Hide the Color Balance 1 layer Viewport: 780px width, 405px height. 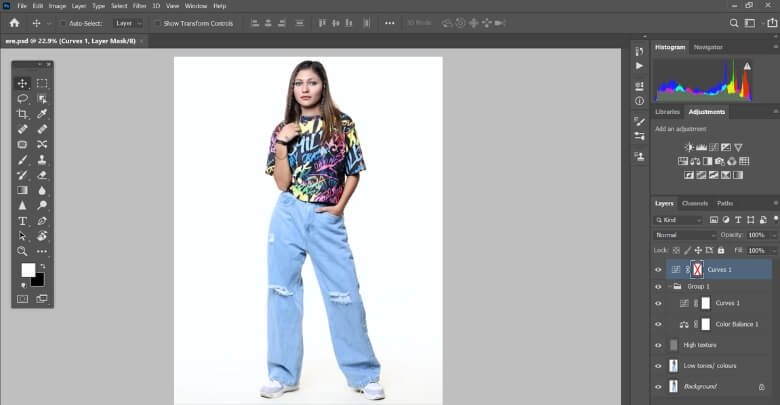[x=658, y=324]
